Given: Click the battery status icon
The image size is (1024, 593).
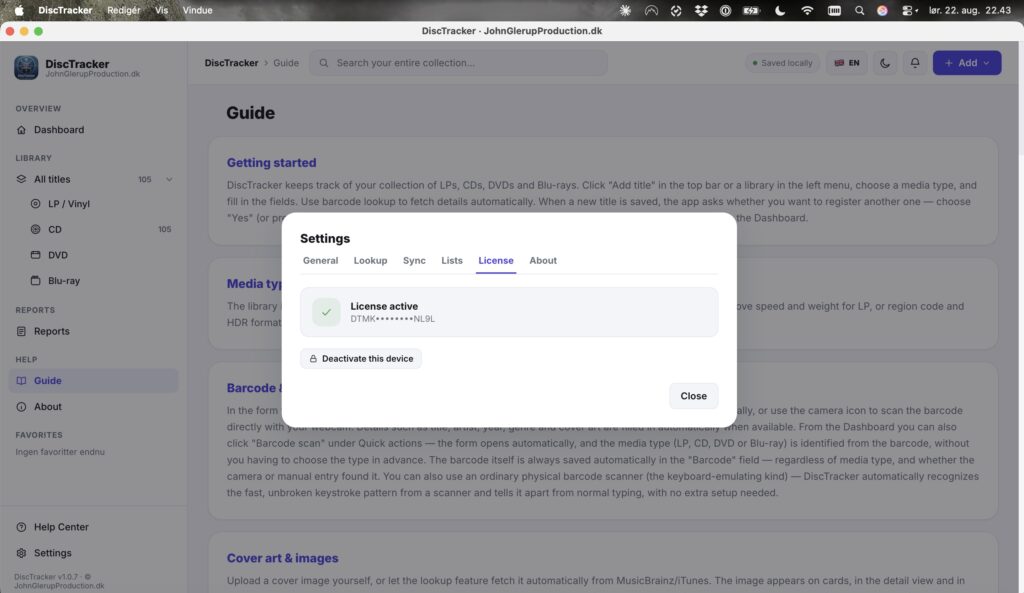Looking at the screenshot, I should tap(751, 10).
